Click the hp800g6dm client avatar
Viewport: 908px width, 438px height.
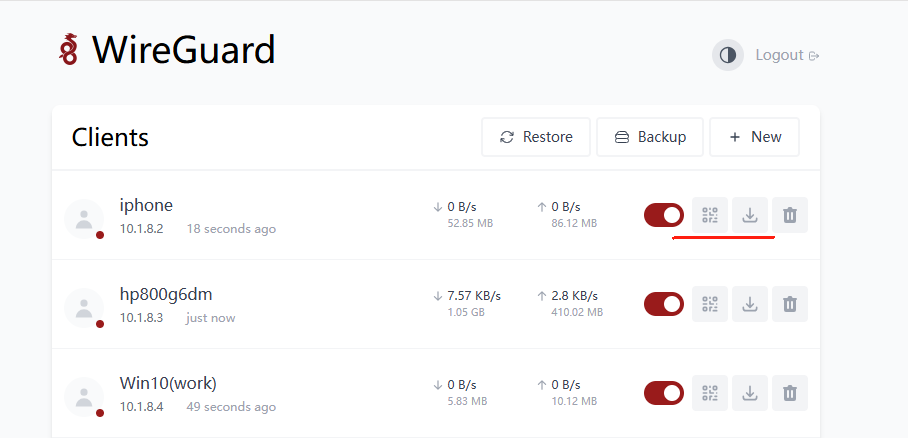pos(84,308)
